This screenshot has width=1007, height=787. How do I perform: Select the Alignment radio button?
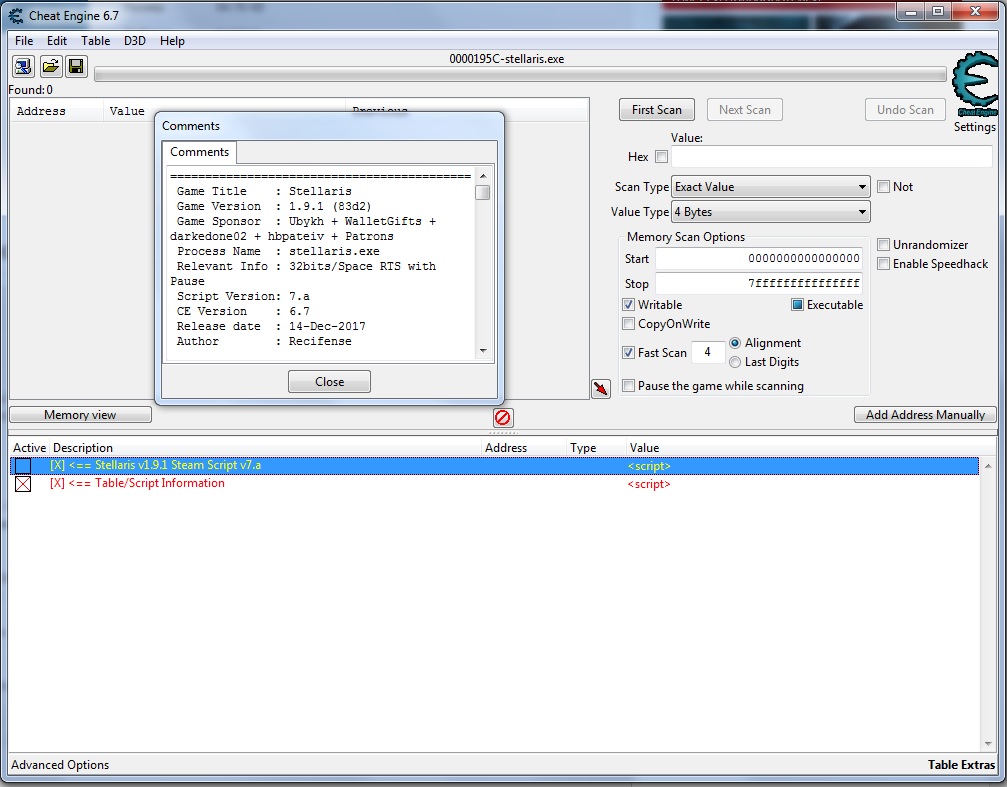(x=735, y=343)
